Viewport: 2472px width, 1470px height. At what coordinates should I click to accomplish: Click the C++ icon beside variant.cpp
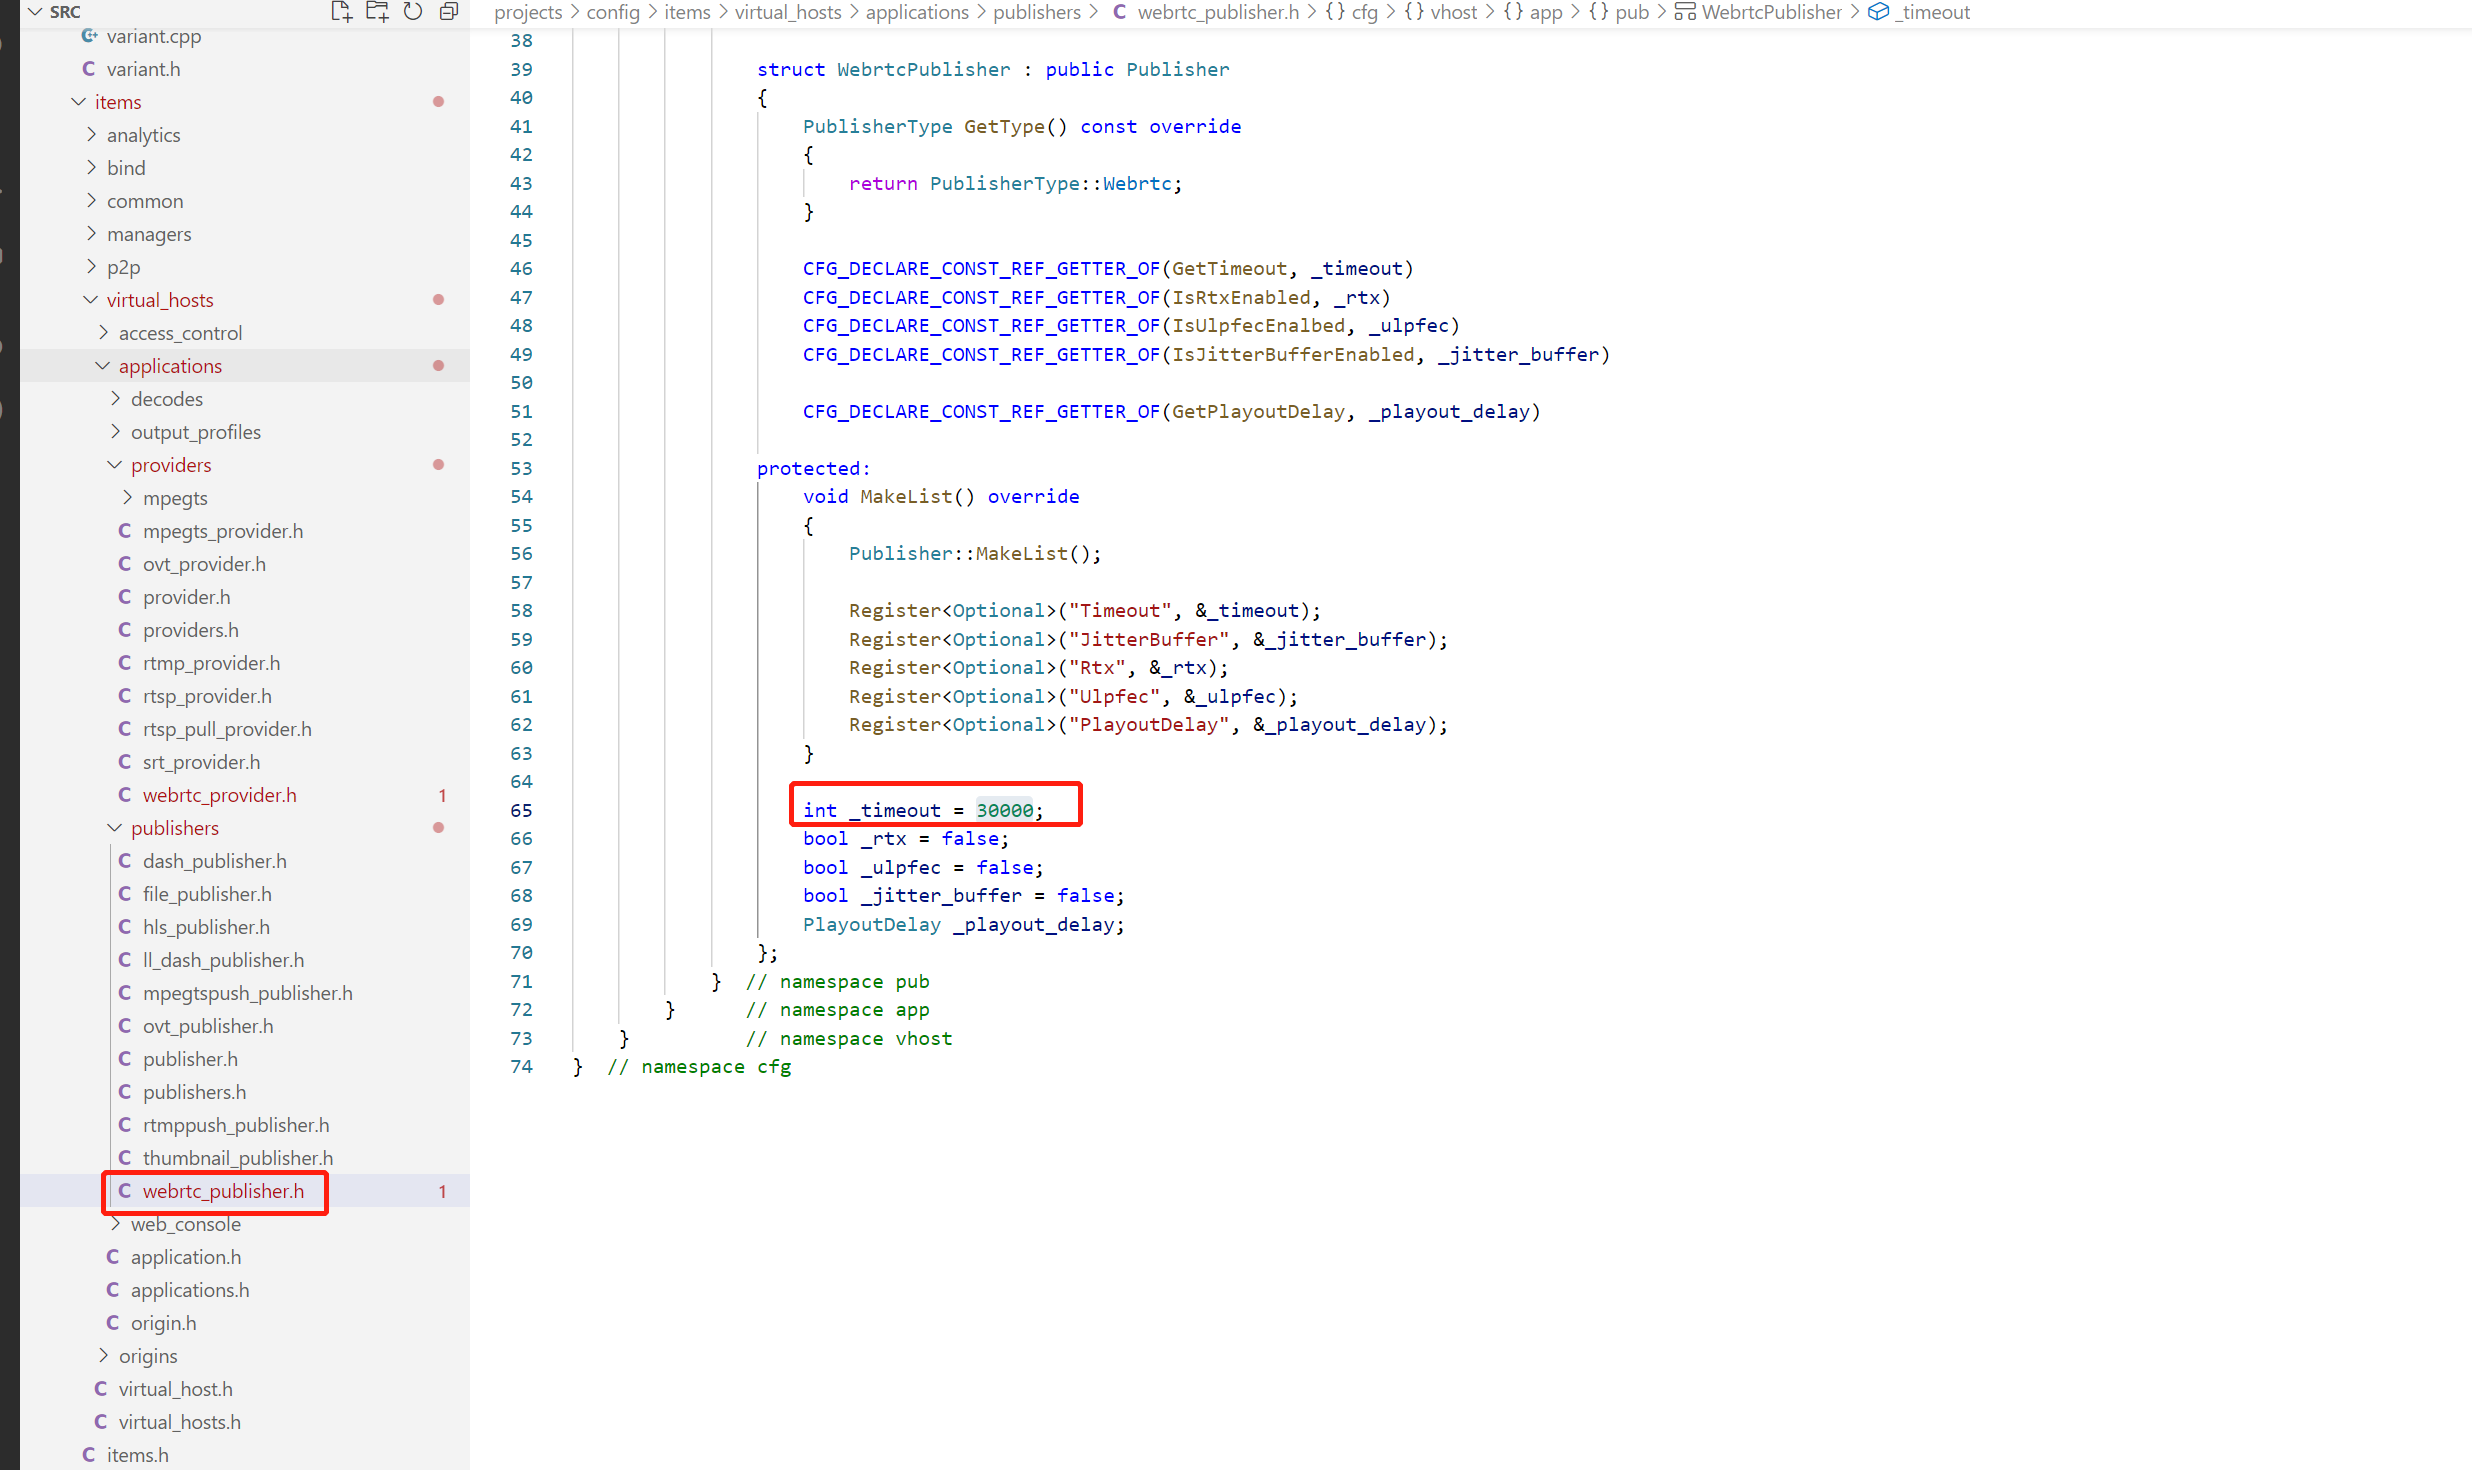pyautogui.click(x=90, y=35)
